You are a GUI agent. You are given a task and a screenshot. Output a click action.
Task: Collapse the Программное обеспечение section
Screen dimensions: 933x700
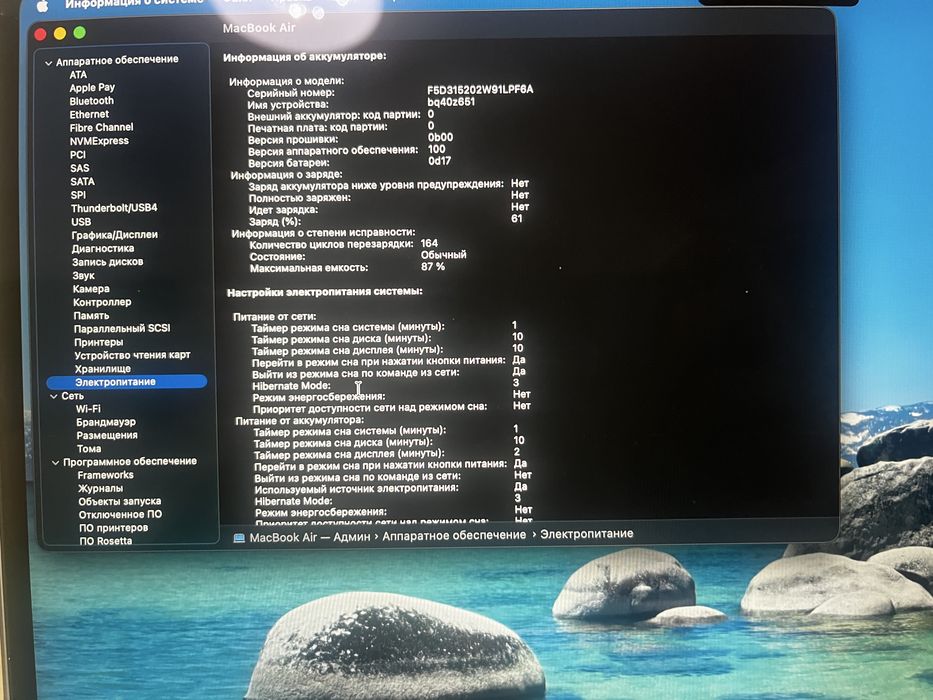click(x=56, y=462)
